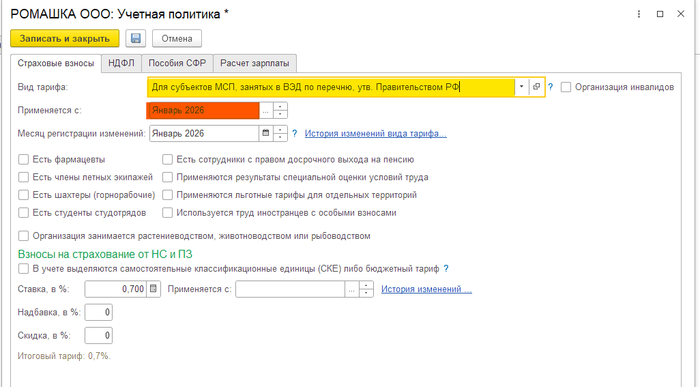Image resolution: width=700 pixels, height=387 pixels.
Task: Click ellipsis button in orange Применяется с field
Action: click(x=266, y=110)
